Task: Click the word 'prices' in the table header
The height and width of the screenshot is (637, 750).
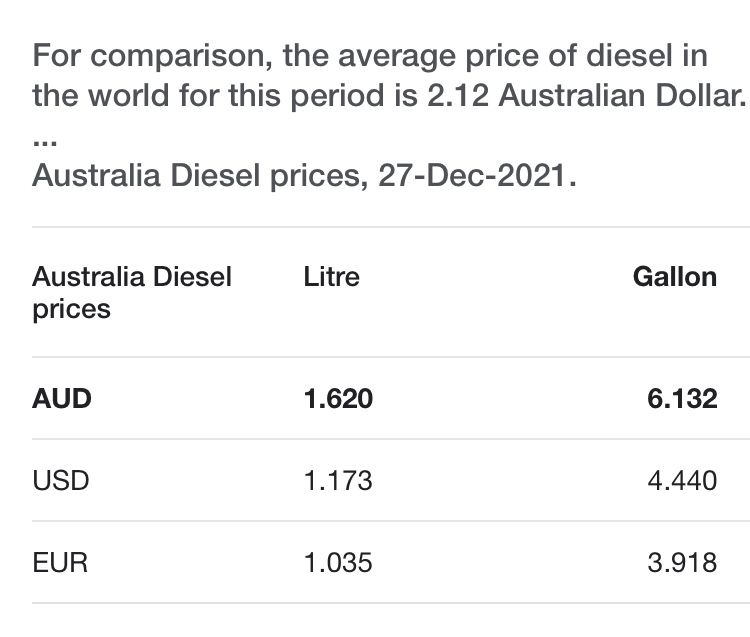Action: 71,309
